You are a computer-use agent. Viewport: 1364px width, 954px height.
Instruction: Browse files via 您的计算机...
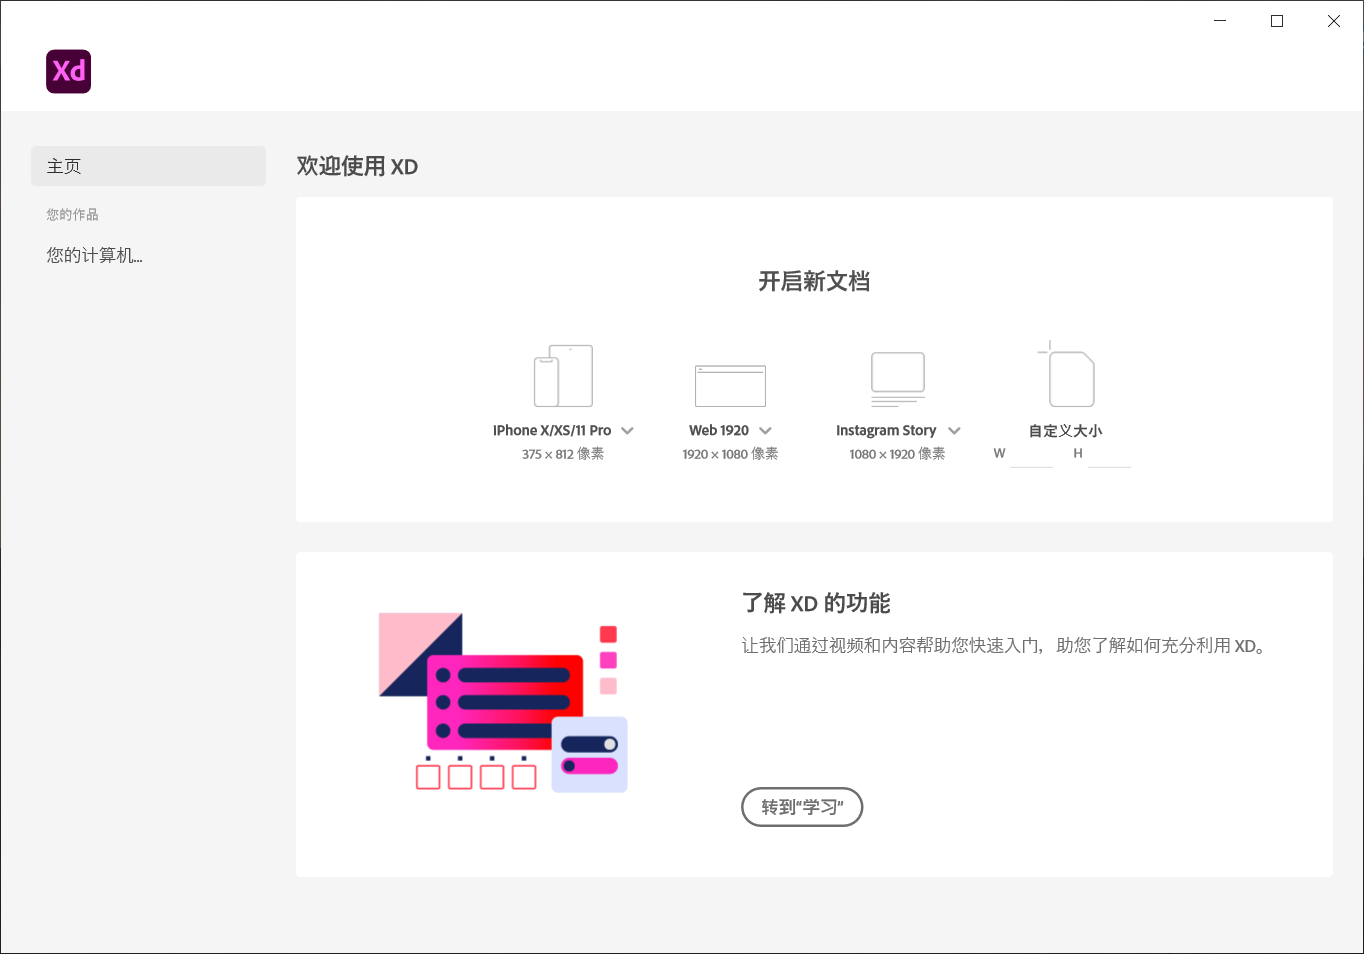[x=94, y=255]
